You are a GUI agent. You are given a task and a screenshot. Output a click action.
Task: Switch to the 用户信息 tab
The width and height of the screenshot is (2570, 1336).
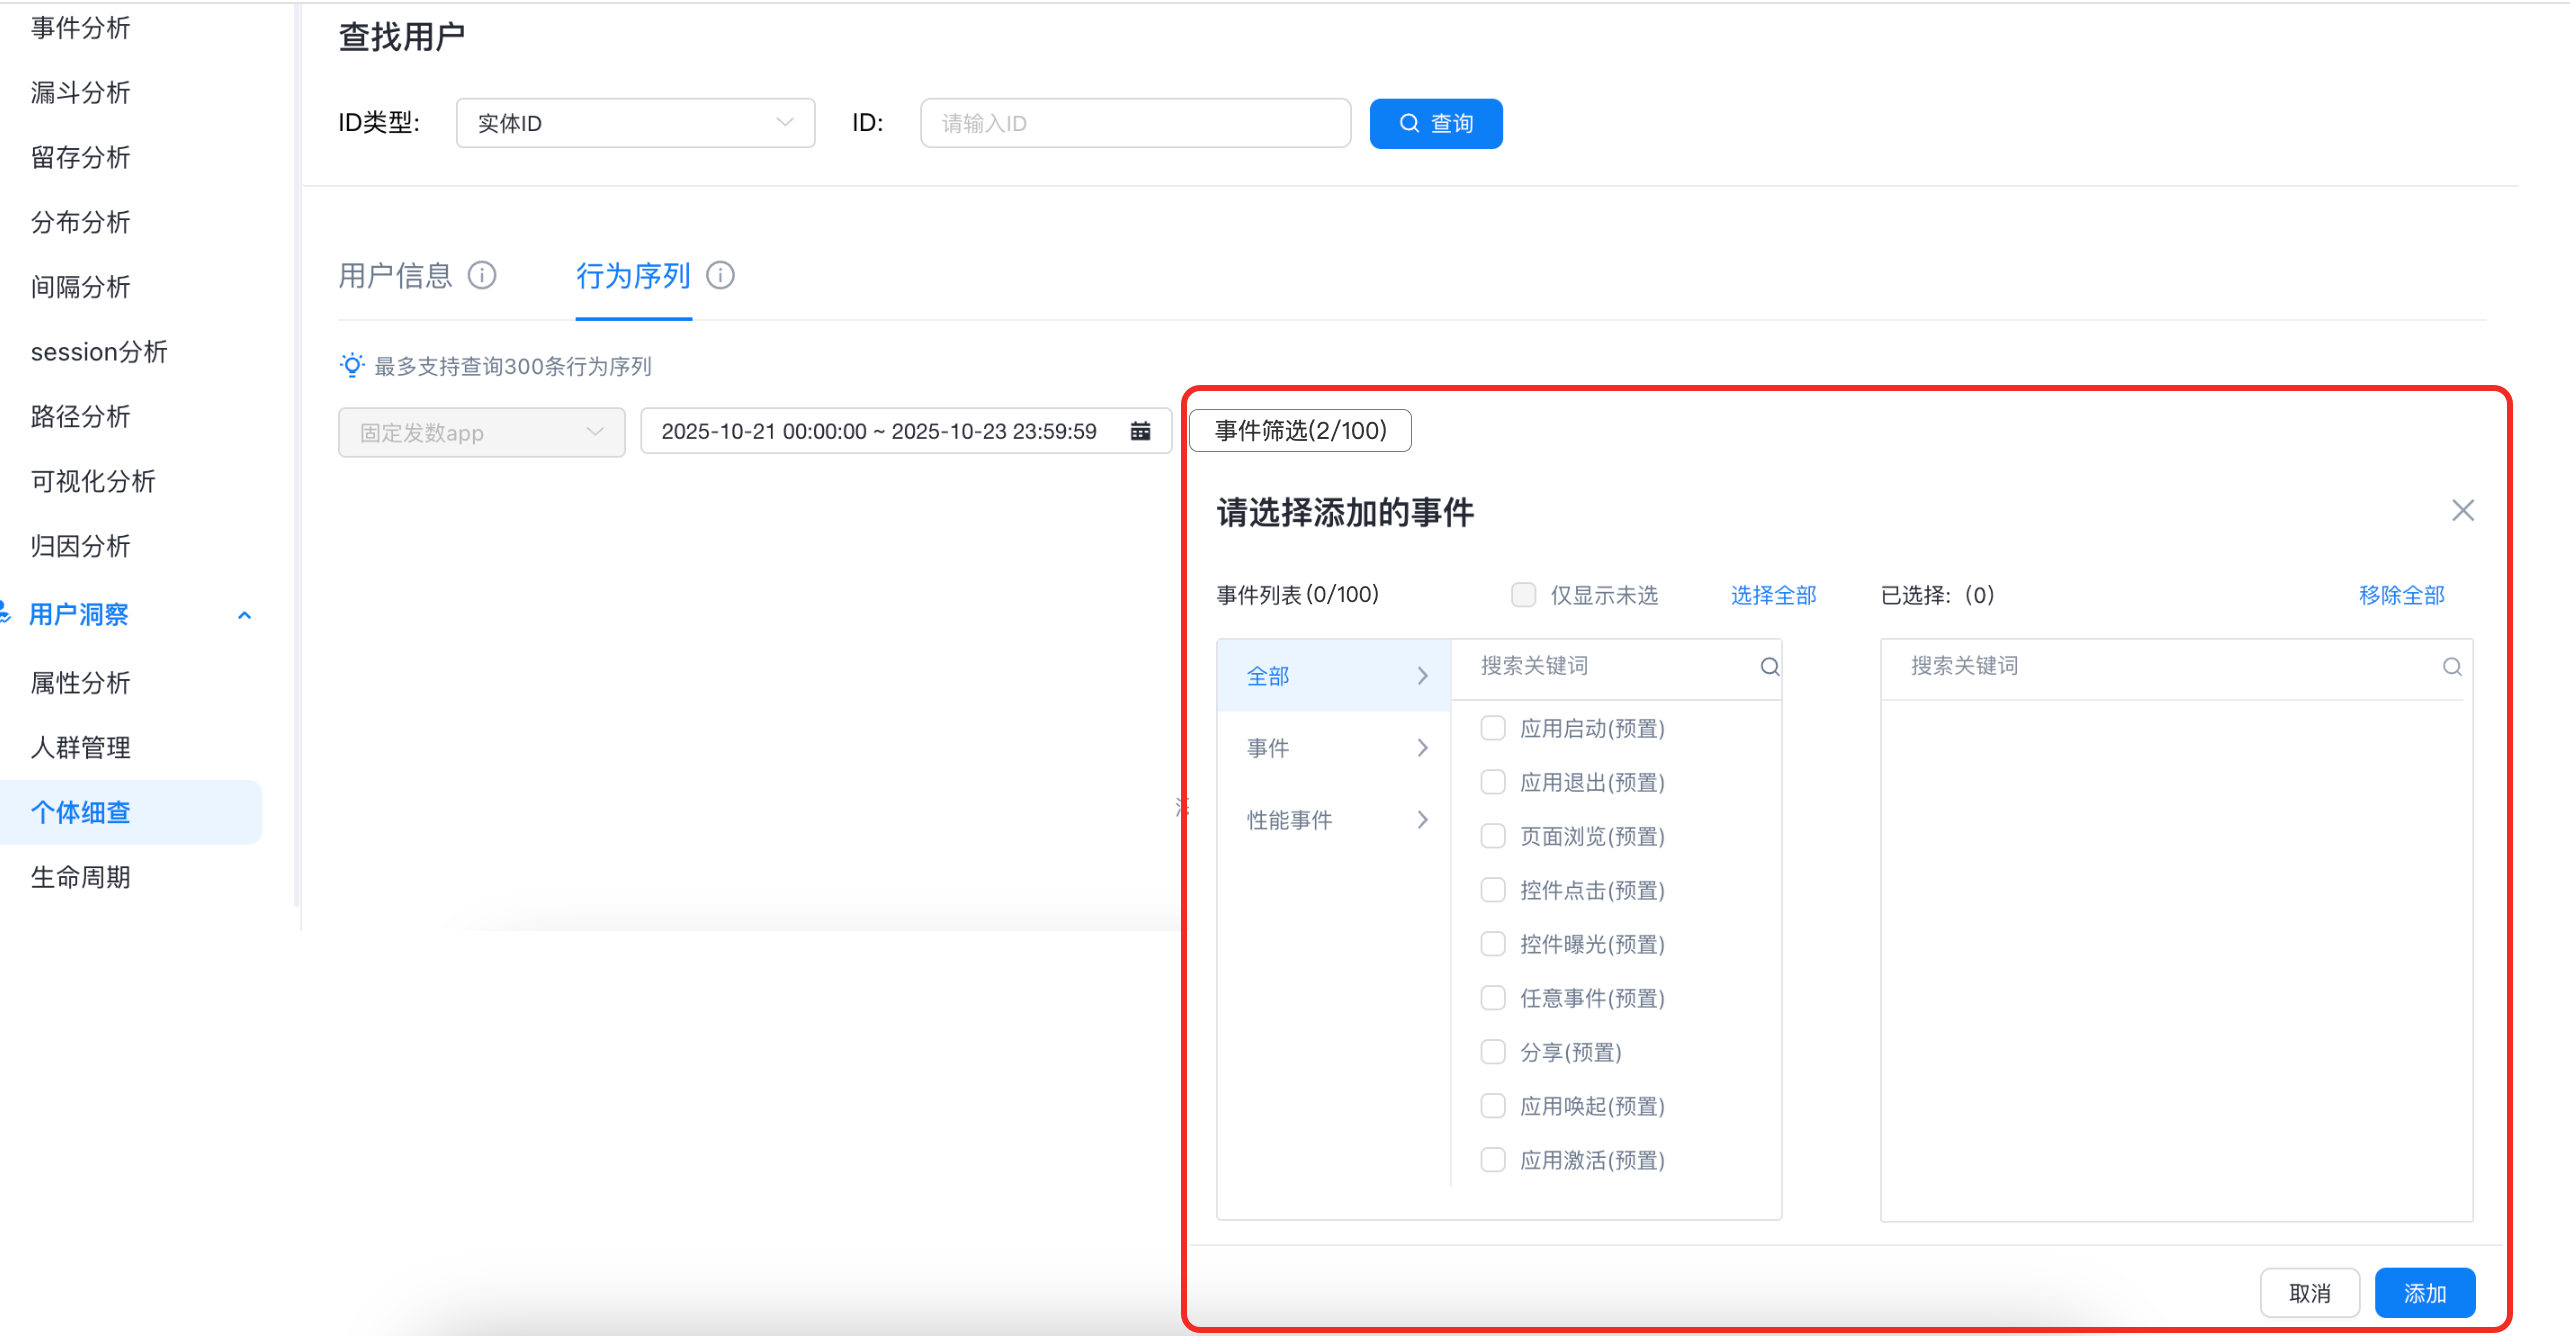click(396, 275)
